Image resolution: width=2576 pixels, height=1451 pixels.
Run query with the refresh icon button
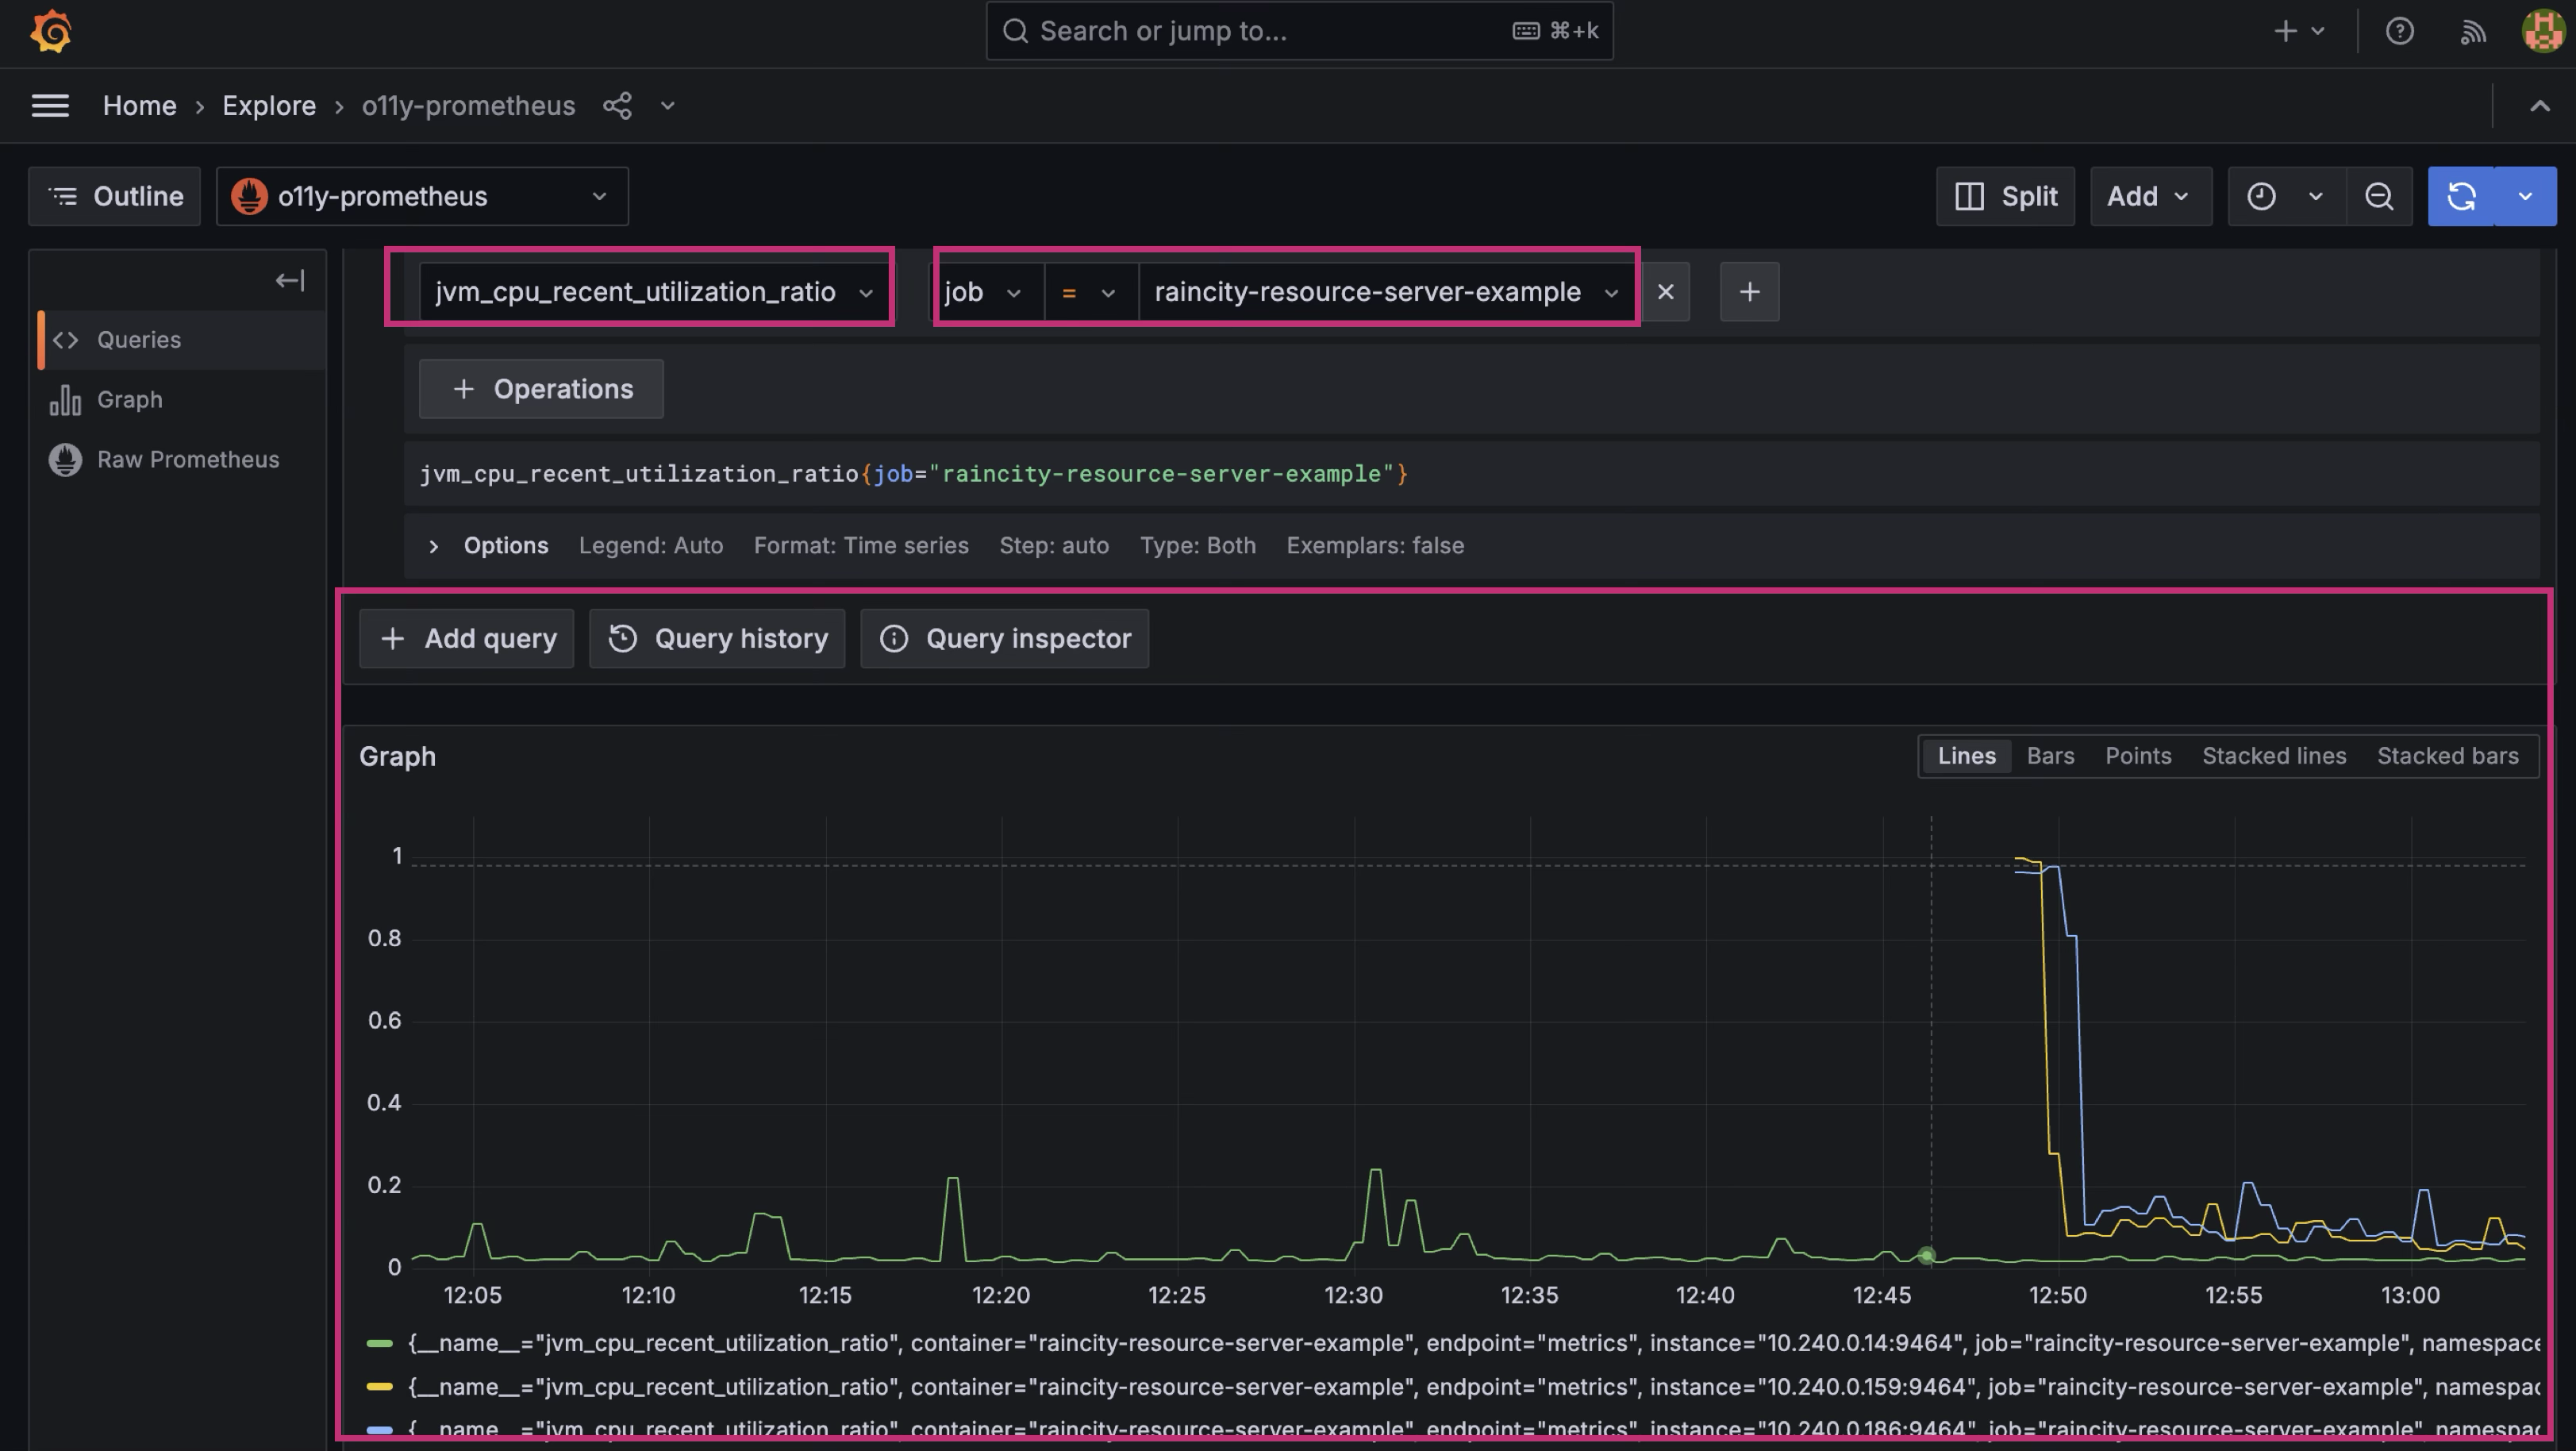(2461, 196)
